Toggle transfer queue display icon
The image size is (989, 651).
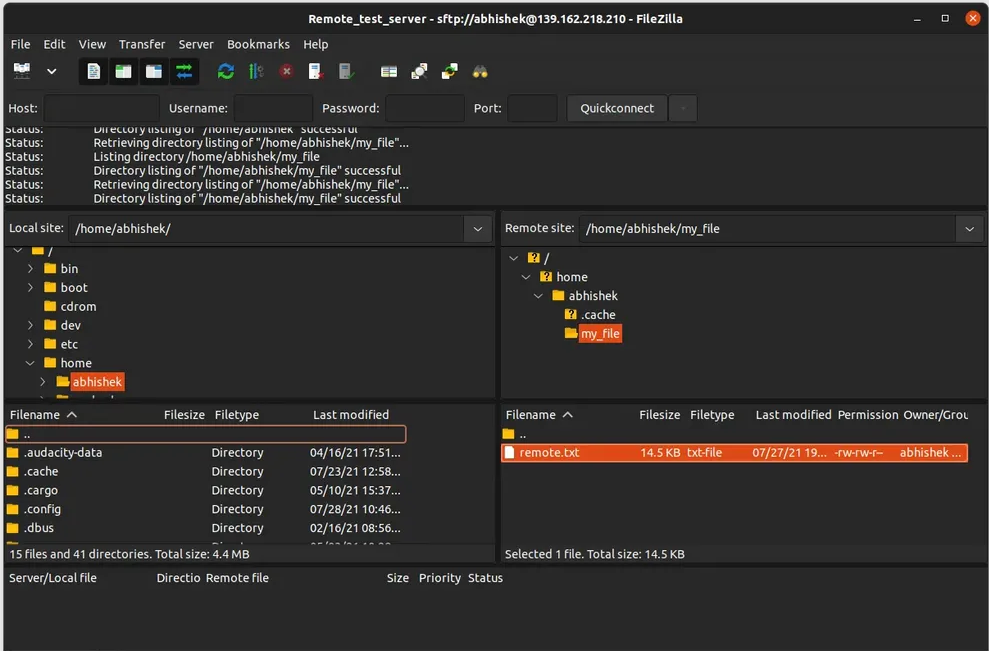coord(184,71)
